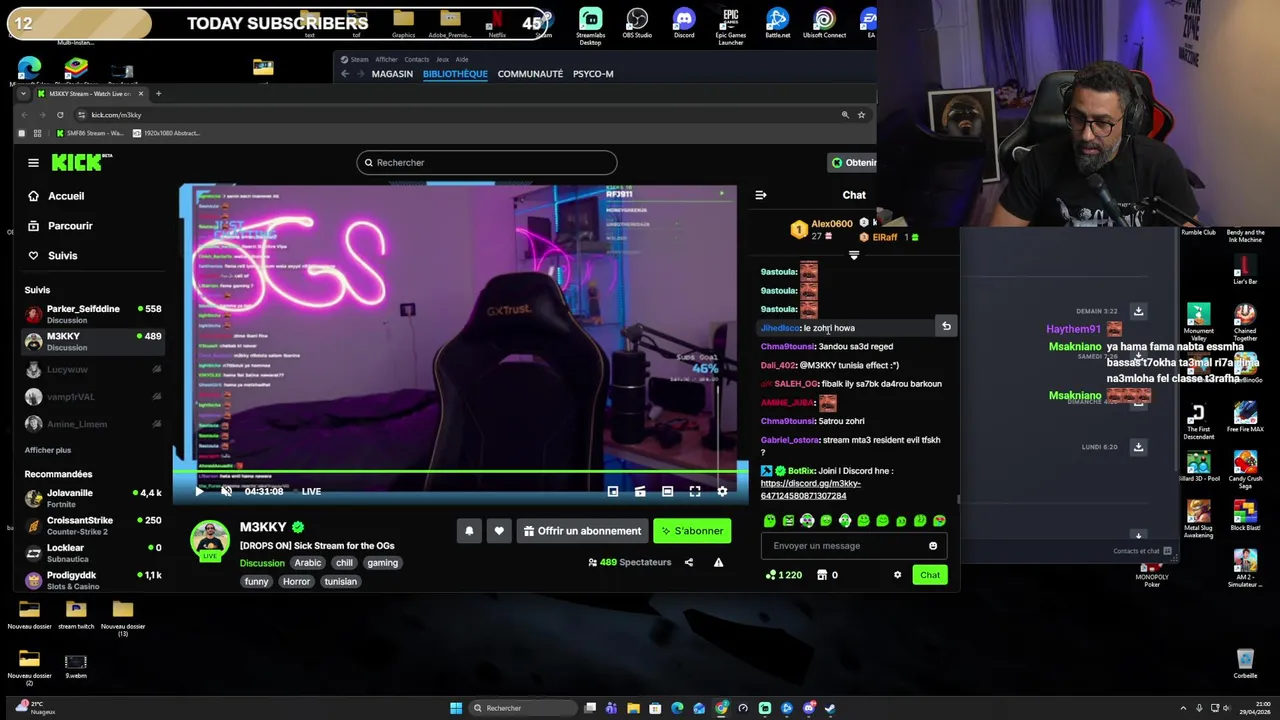Toggle the notification bell for M3KKY
The width and height of the screenshot is (1280, 720).
click(x=469, y=531)
